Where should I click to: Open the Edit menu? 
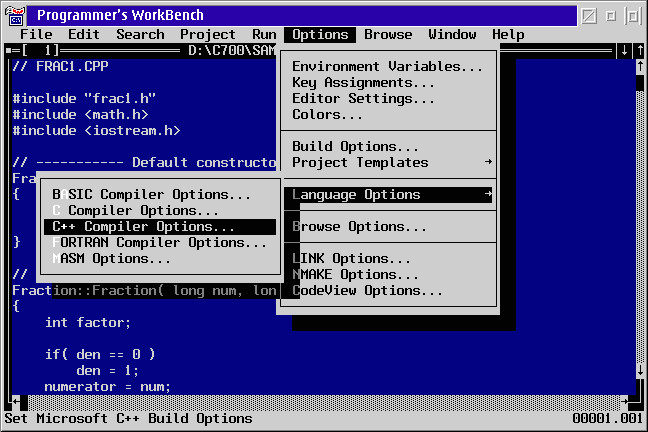pos(84,35)
